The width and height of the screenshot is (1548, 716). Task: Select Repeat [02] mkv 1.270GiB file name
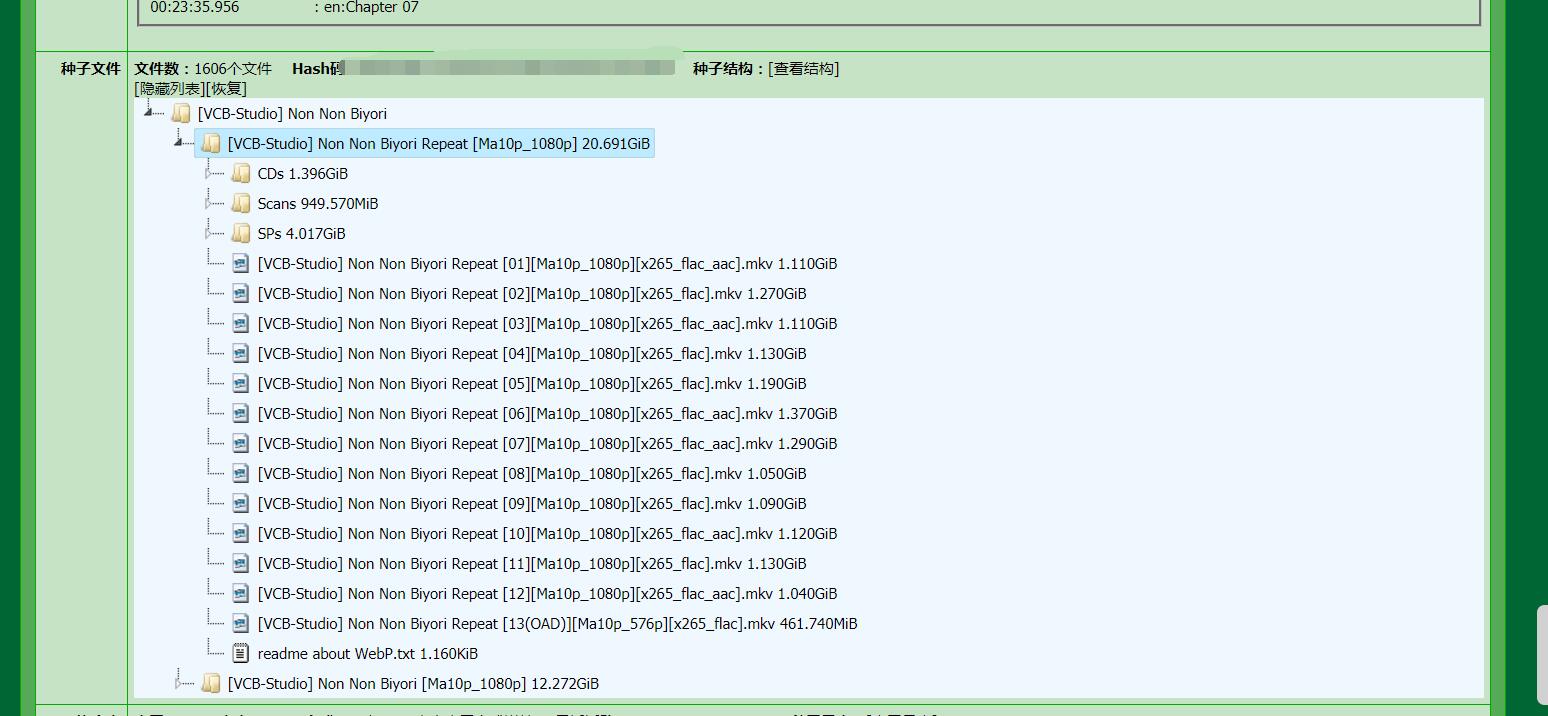click(532, 294)
